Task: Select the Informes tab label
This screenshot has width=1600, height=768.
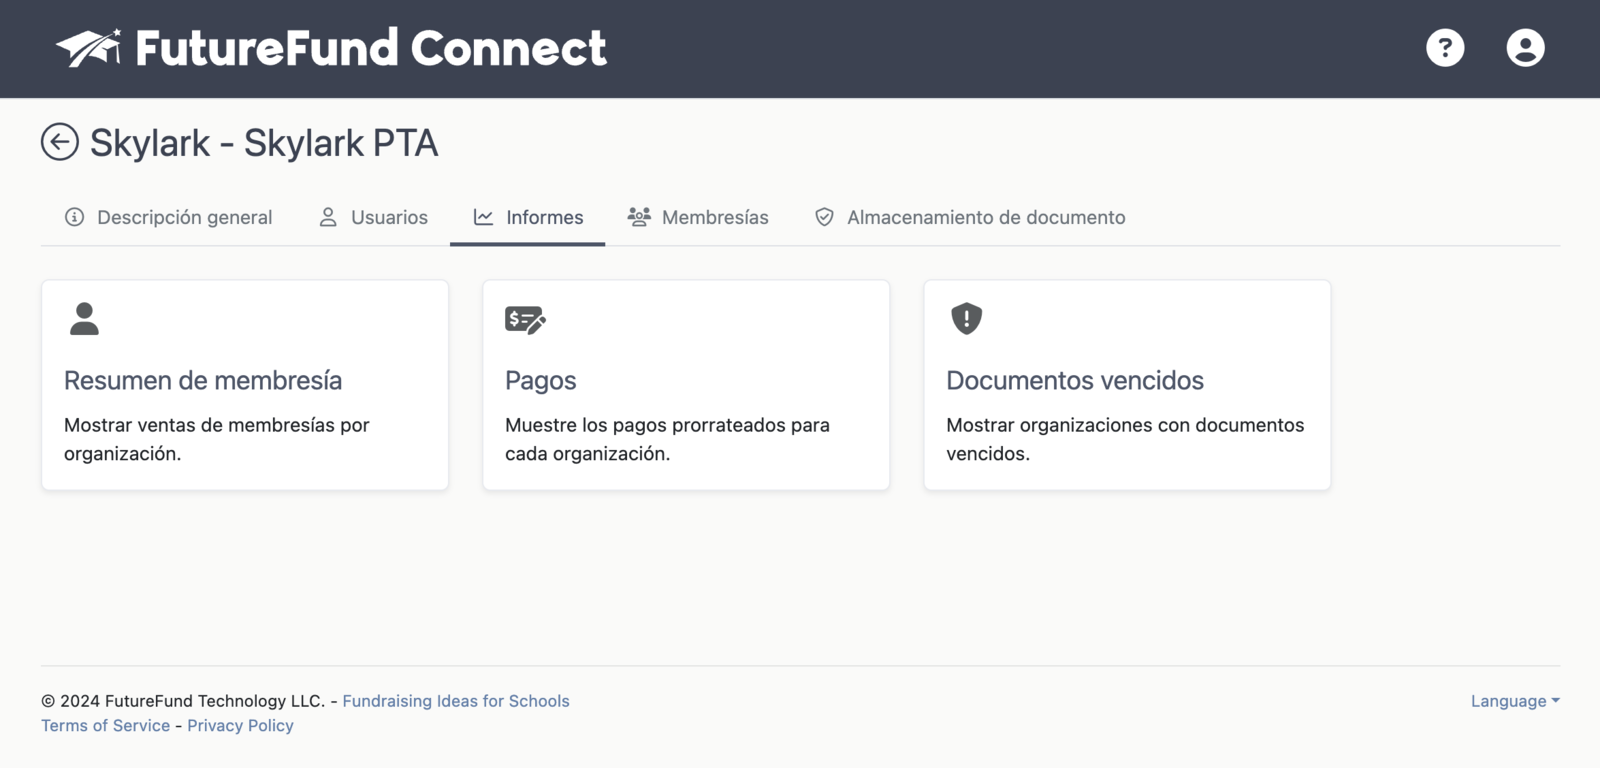Action: click(x=544, y=217)
